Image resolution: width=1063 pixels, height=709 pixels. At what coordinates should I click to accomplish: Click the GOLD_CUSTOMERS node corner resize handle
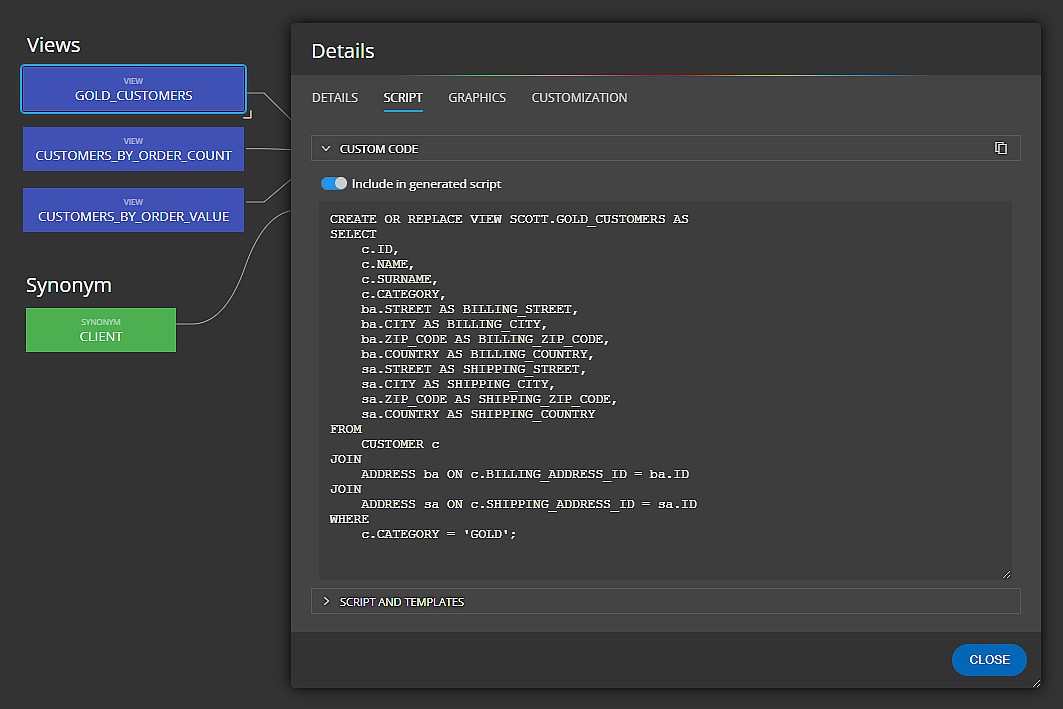tap(247, 114)
